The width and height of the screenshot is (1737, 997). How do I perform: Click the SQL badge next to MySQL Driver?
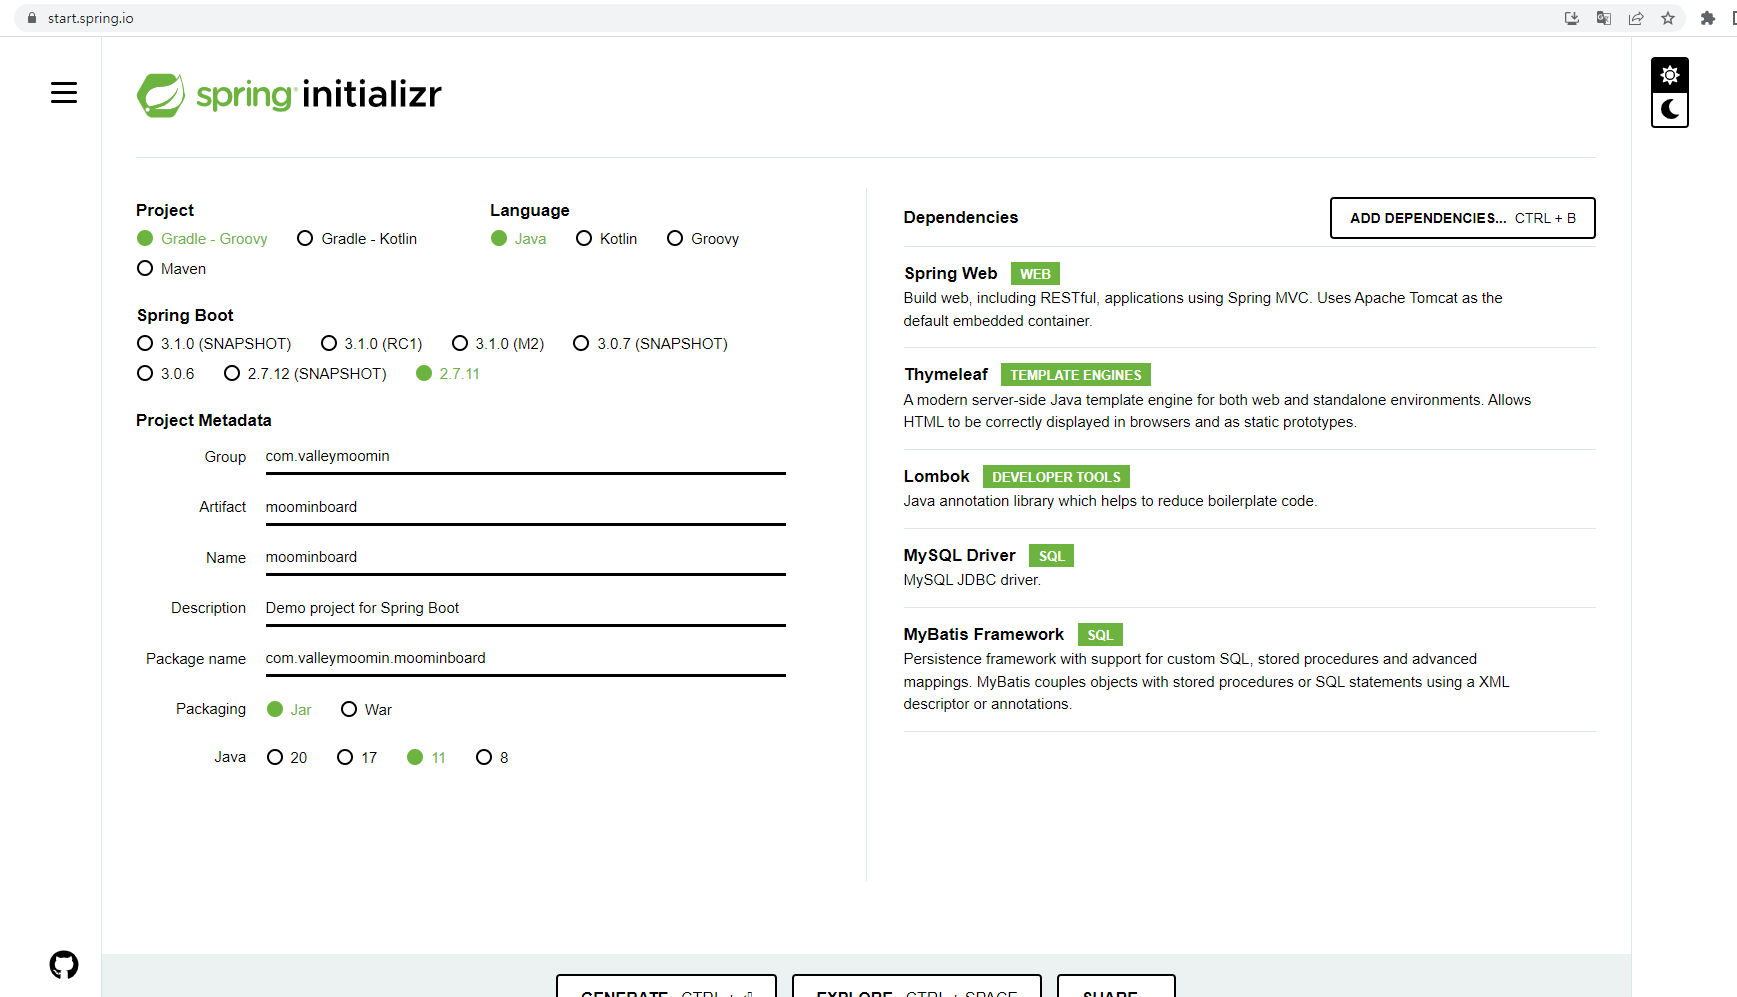(x=1051, y=556)
